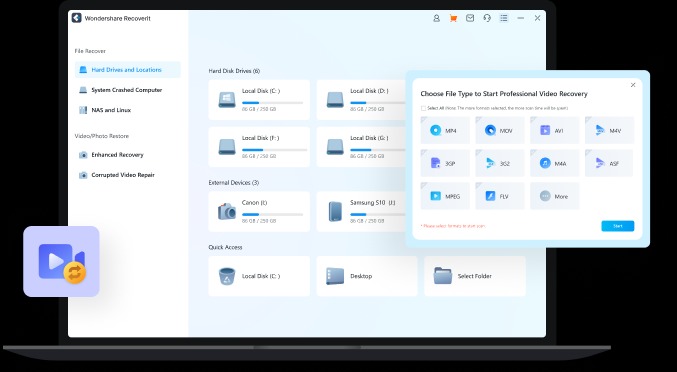This screenshot has width=677, height=372.
Task: Tick the 3G2 file type tile
Action: (x=500, y=163)
